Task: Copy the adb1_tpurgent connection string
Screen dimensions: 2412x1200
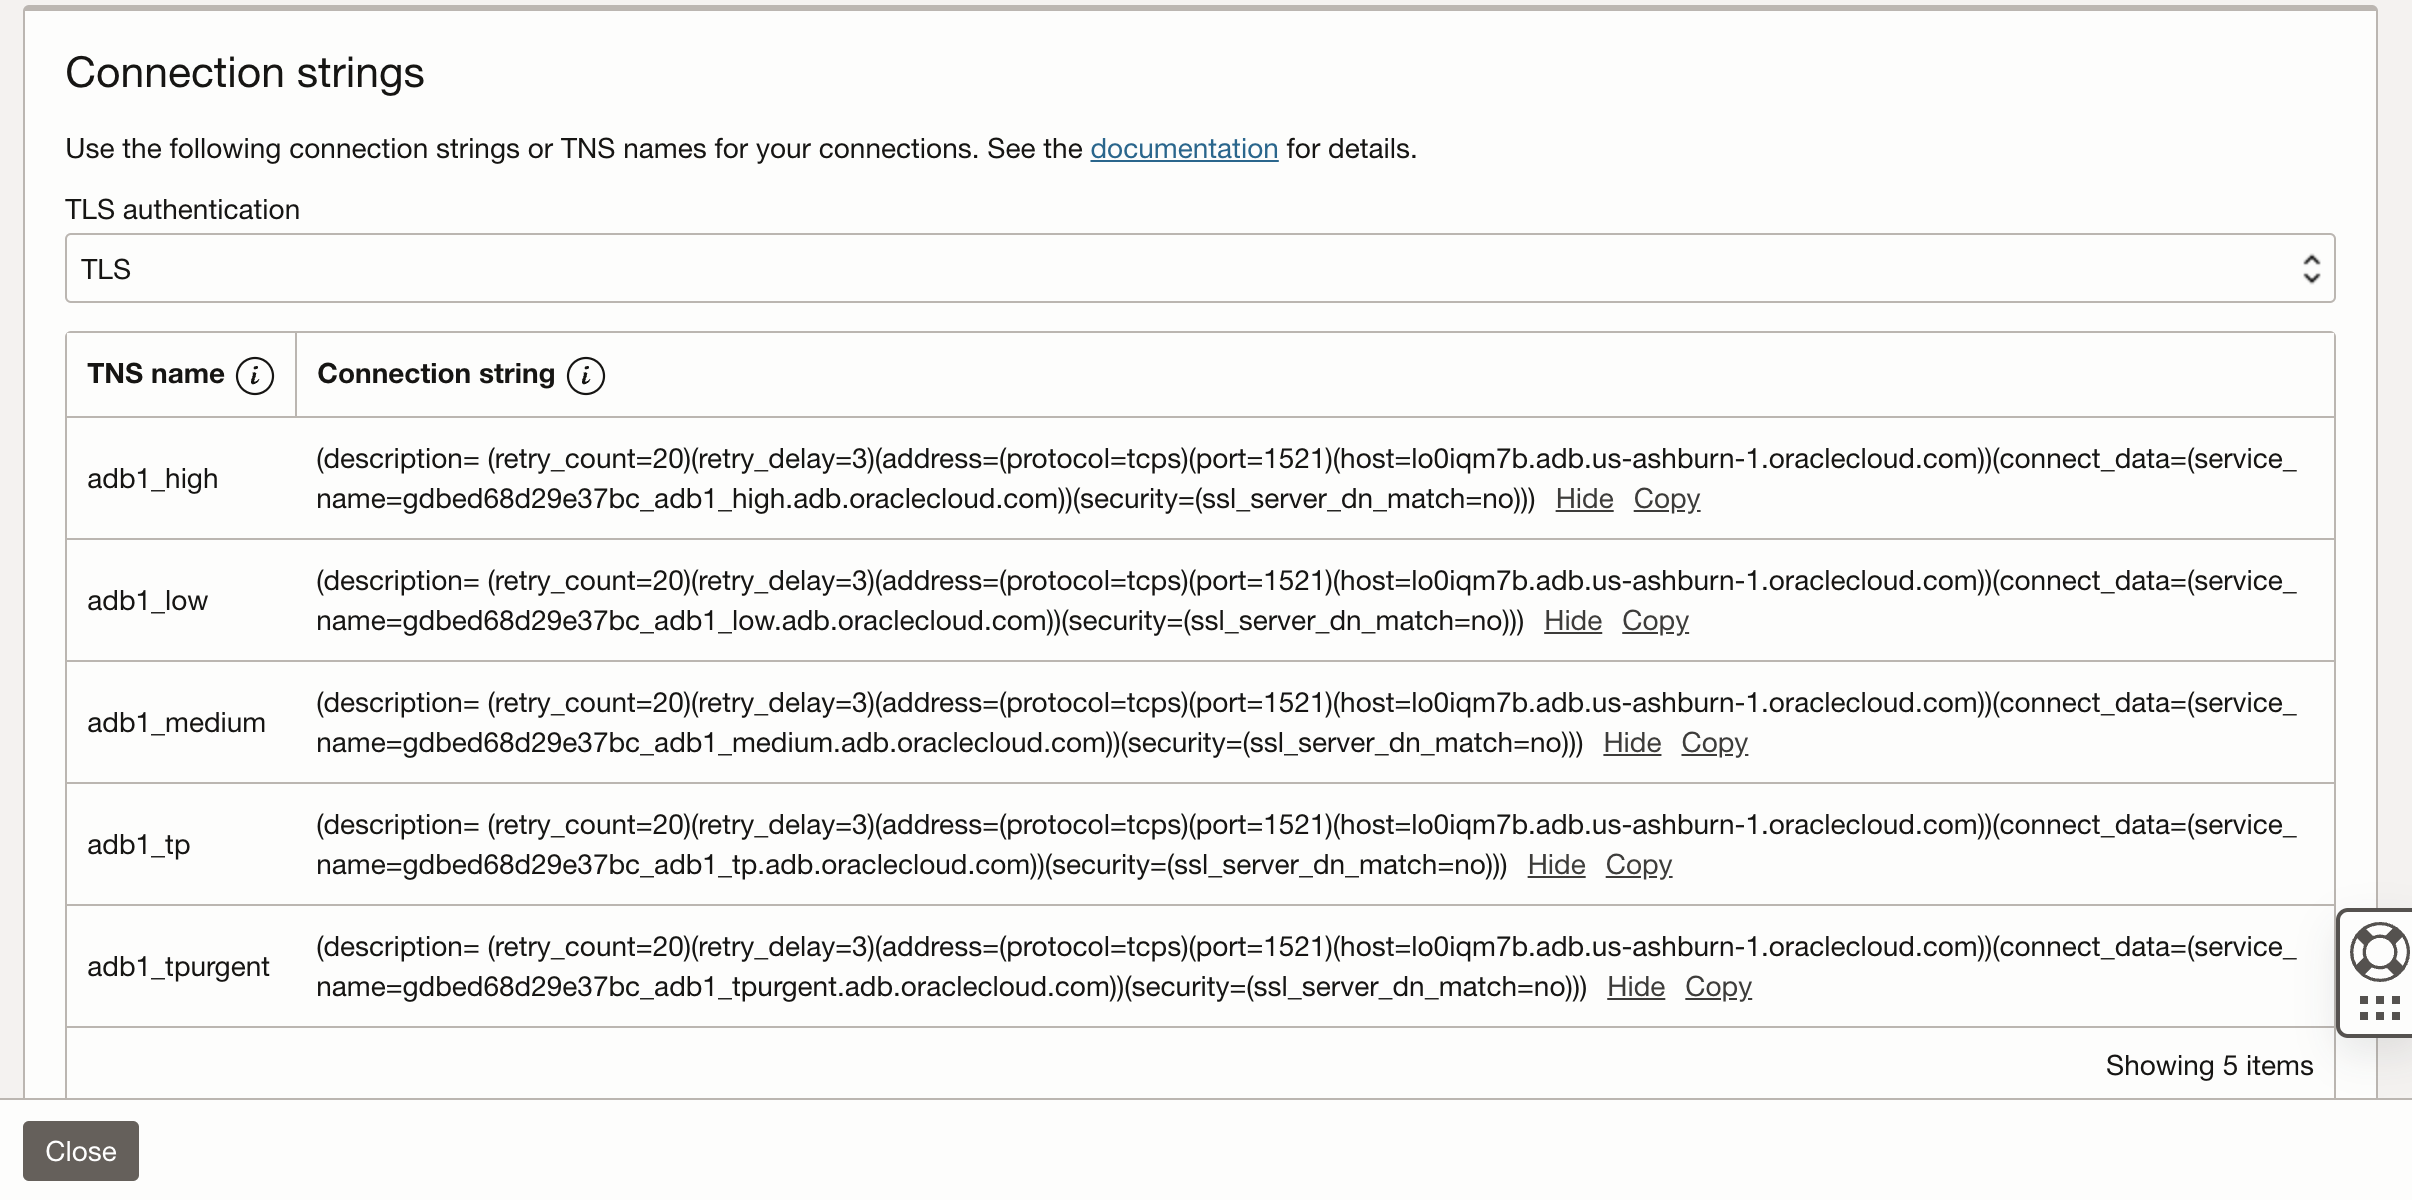Action: (1718, 986)
